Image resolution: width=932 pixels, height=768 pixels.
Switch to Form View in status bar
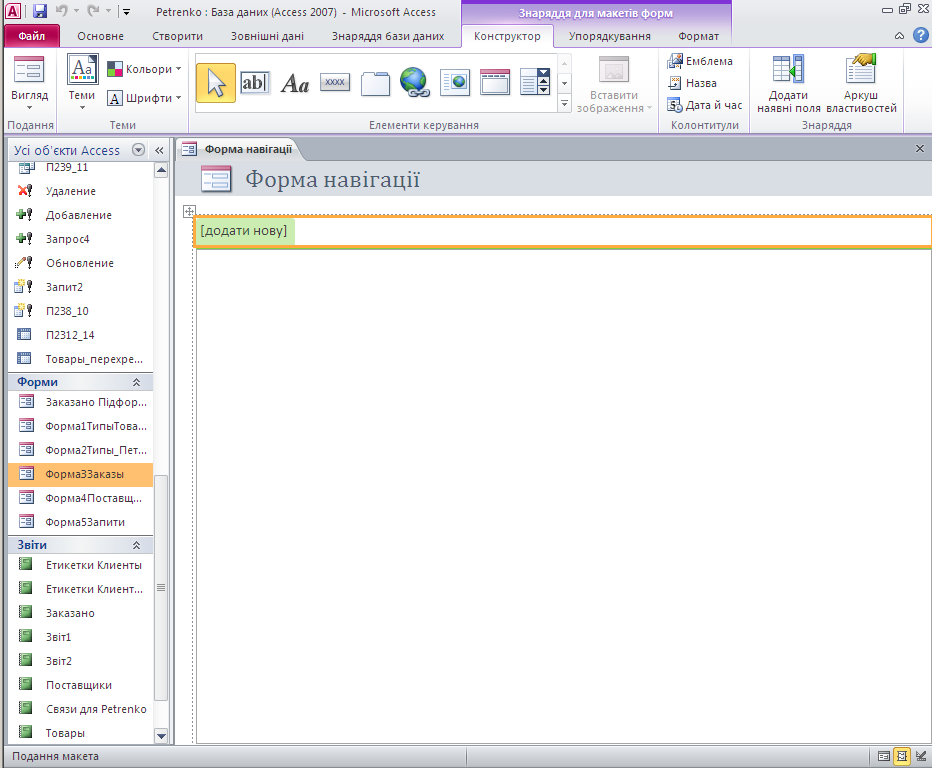click(x=883, y=756)
